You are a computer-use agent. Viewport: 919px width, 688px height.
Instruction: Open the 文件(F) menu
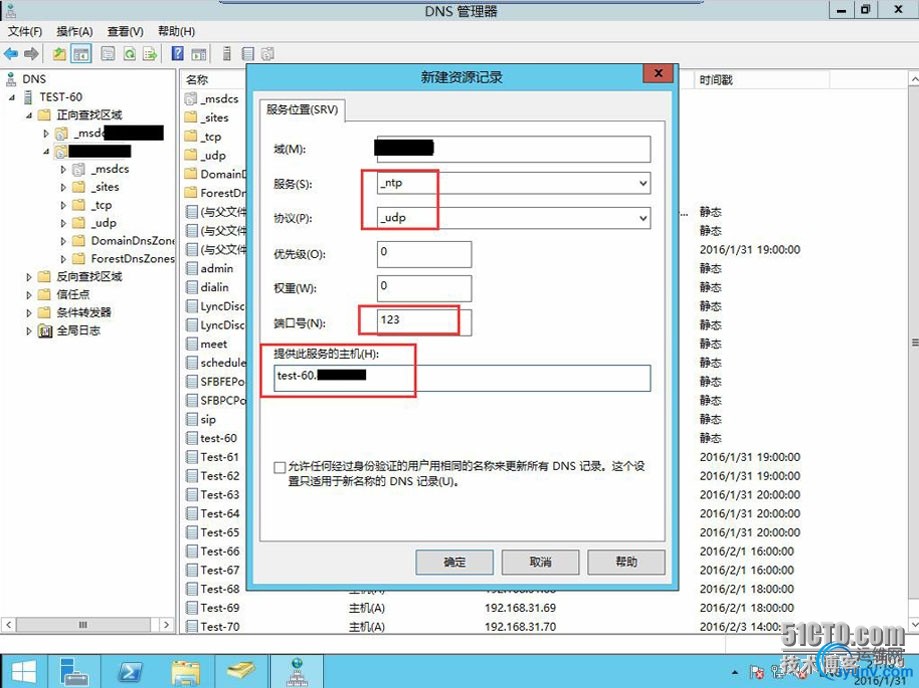click(x=25, y=31)
